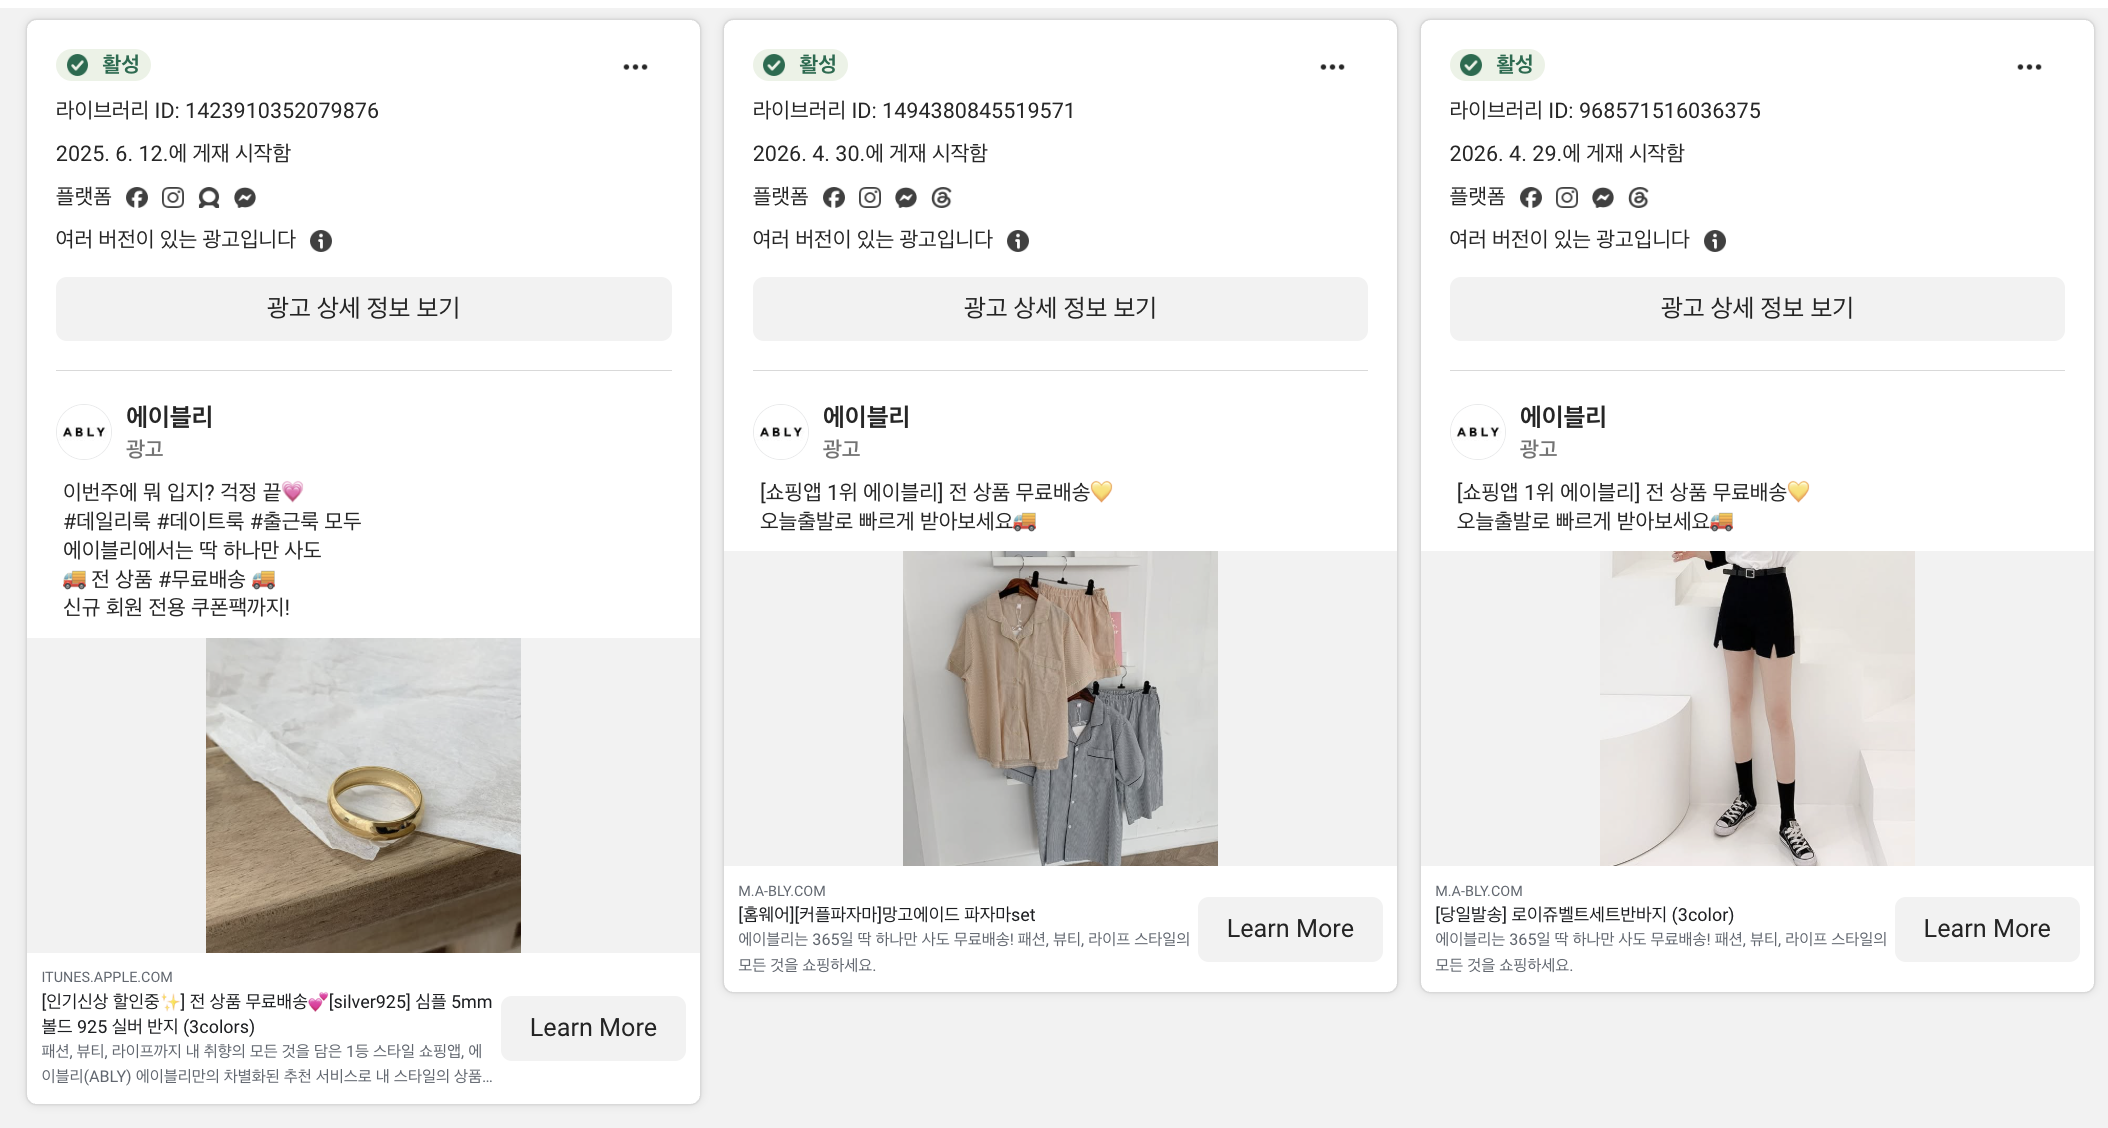Click 활성 status badge on shorts ad card
This screenshot has width=2108, height=1128.
coord(1498,64)
